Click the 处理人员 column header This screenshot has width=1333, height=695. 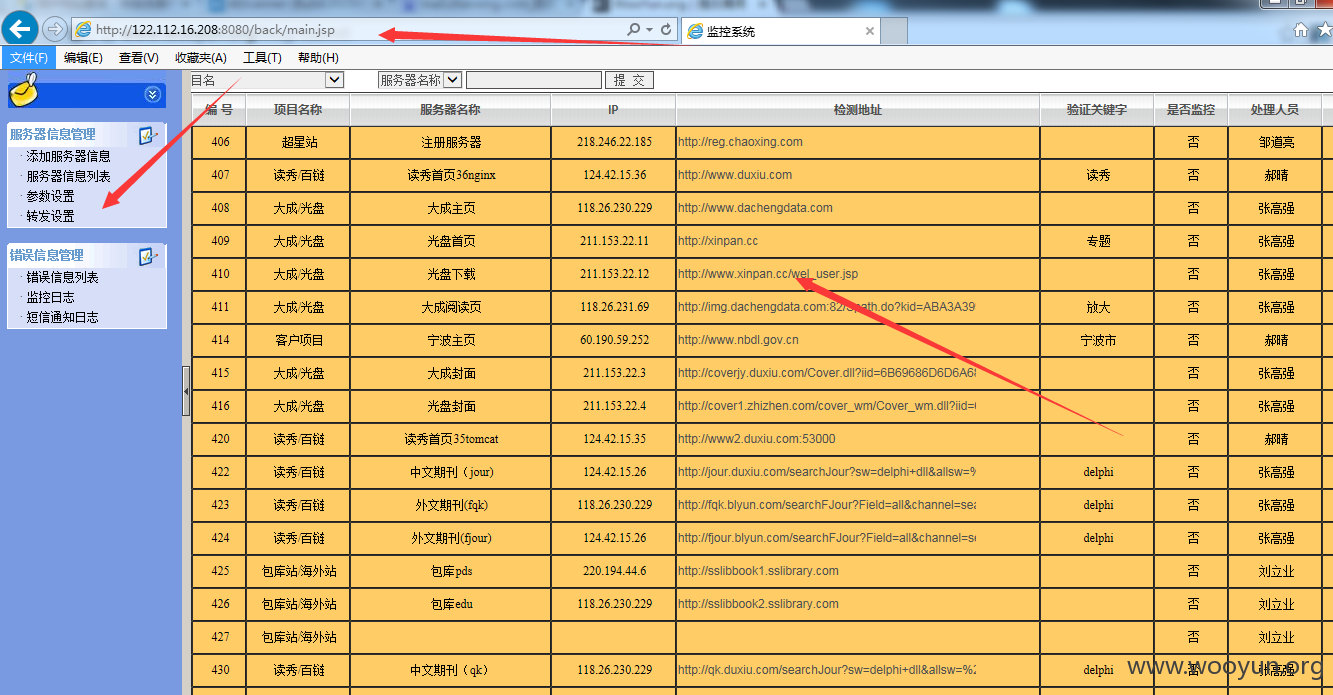point(1275,110)
